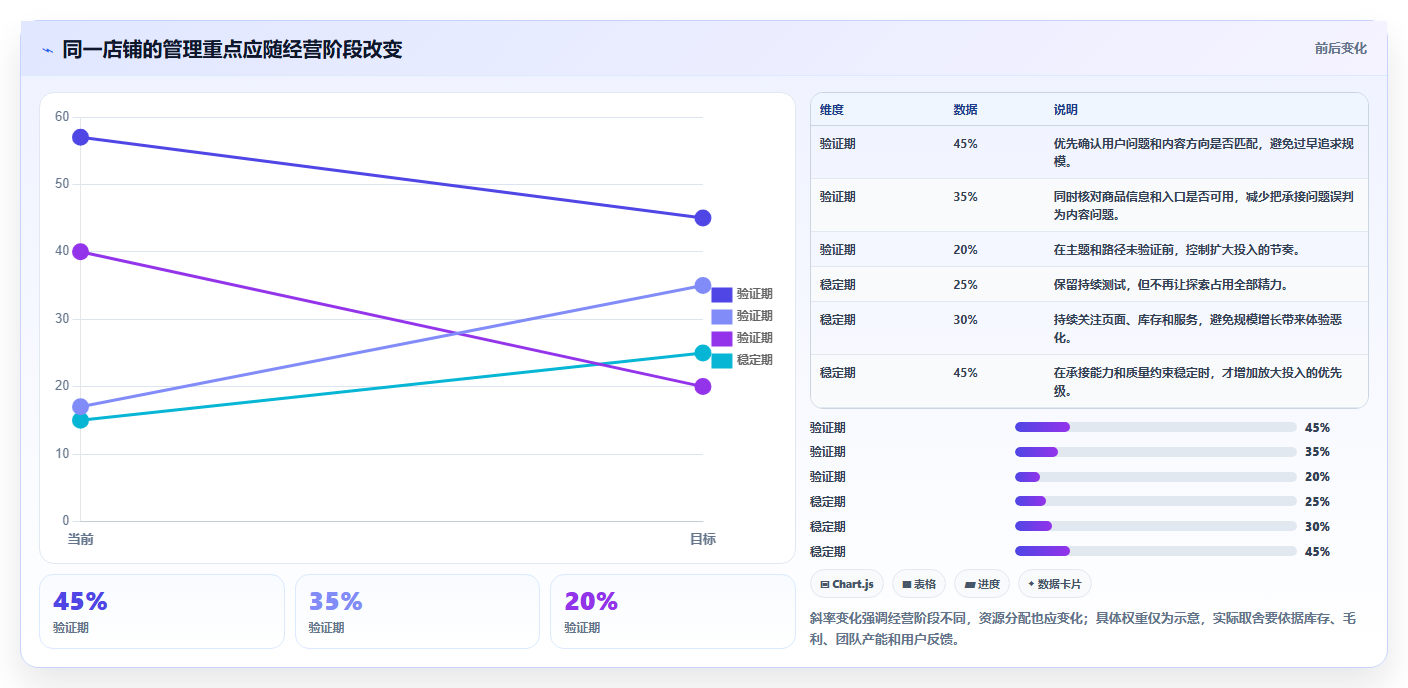Click the 25% cell in the table
The width and height of the screenshot is (1408, 688).
tap(965, 285)
